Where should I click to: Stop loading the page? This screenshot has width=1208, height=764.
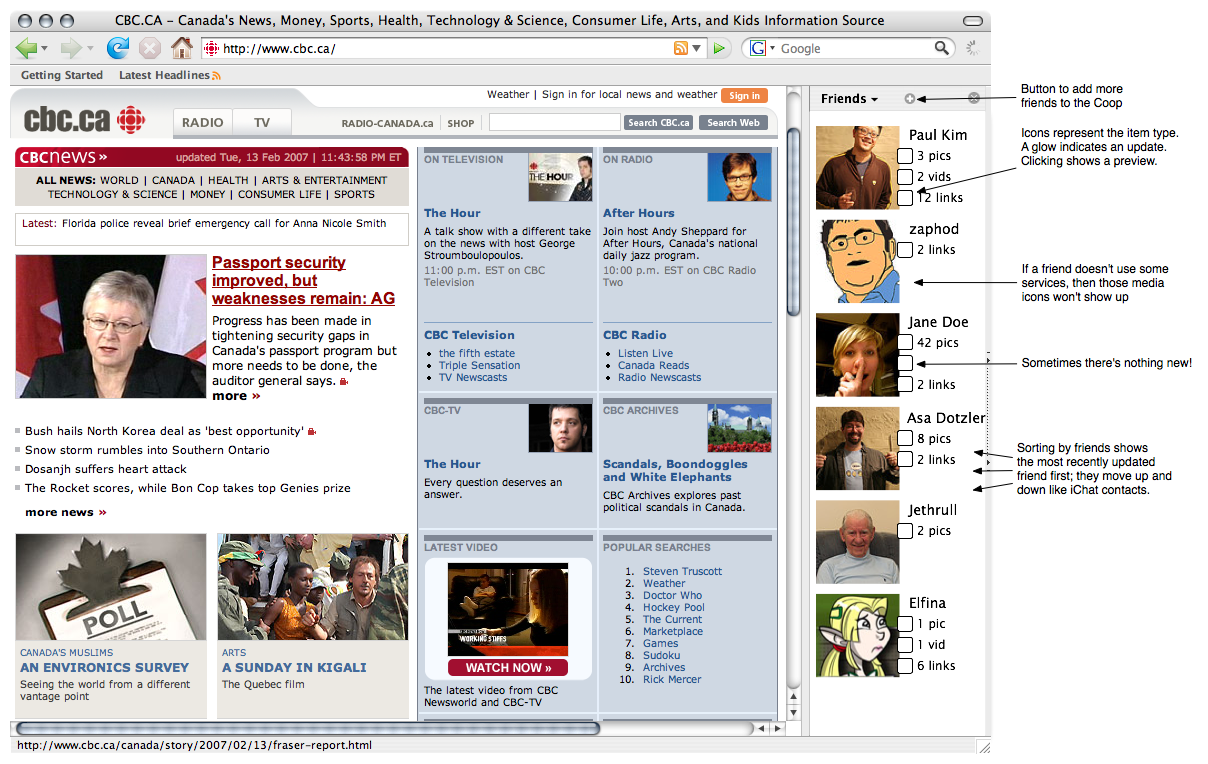click(x=150, y=47)
